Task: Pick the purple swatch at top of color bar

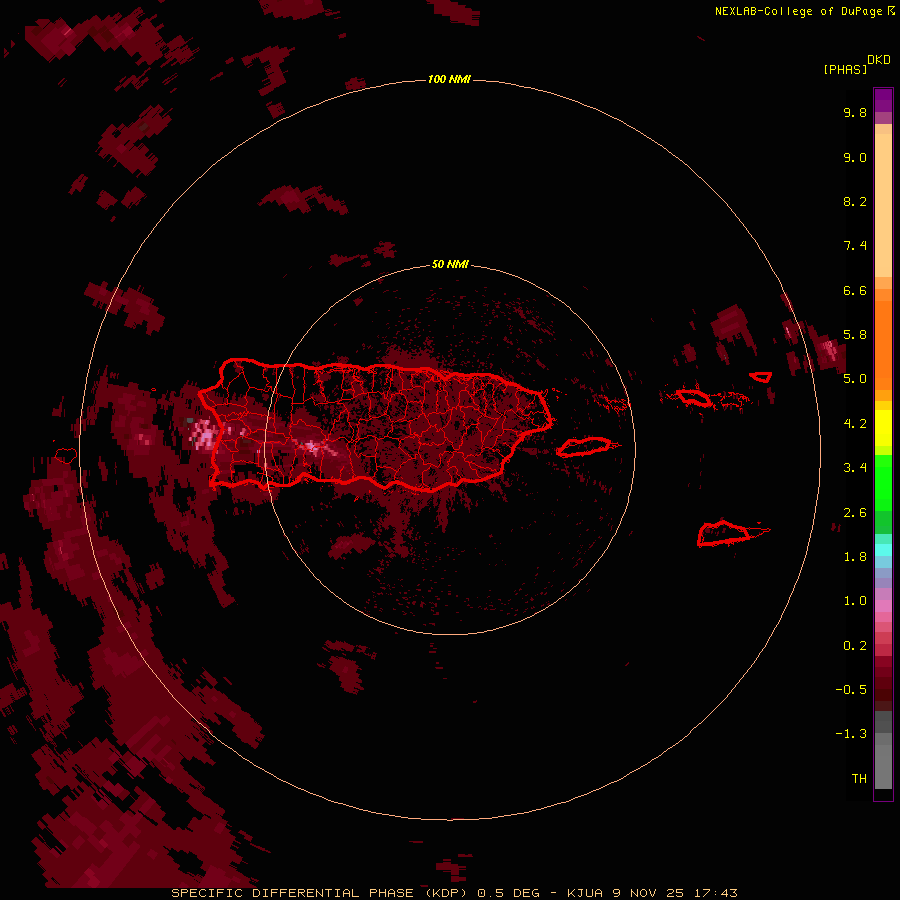Action: click(x=883, y=100)
